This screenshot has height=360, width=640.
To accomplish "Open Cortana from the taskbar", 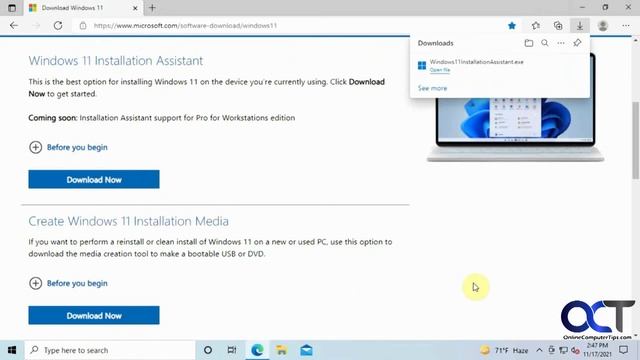I will (208, 350).
